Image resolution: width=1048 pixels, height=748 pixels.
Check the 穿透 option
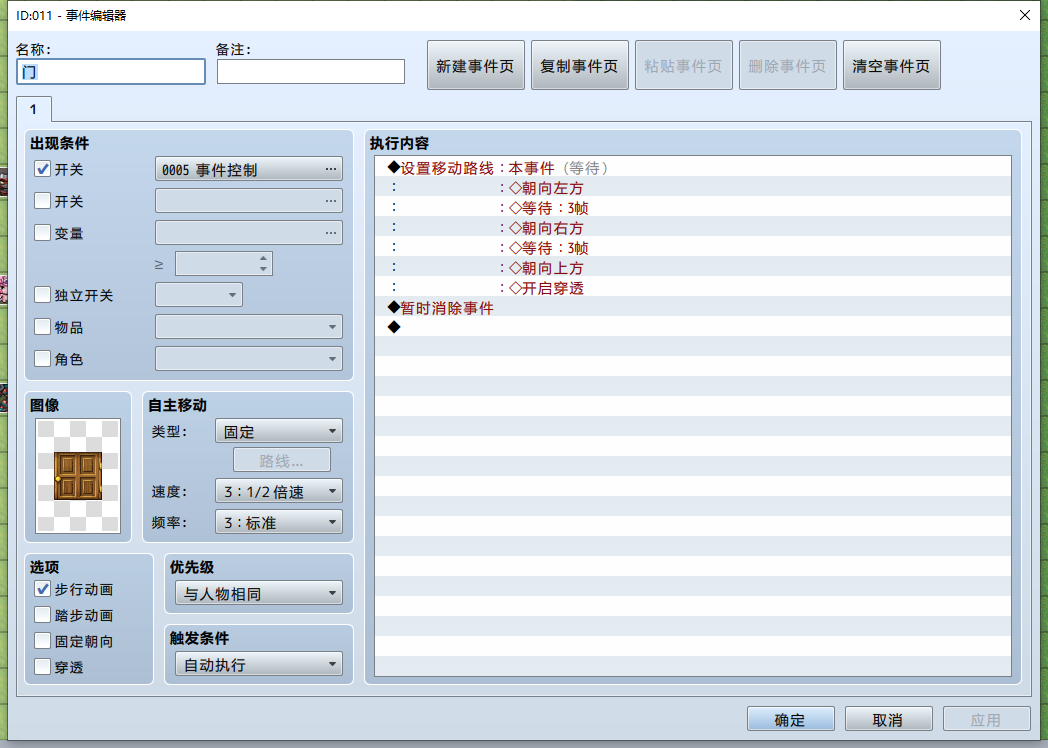[42, 667]
